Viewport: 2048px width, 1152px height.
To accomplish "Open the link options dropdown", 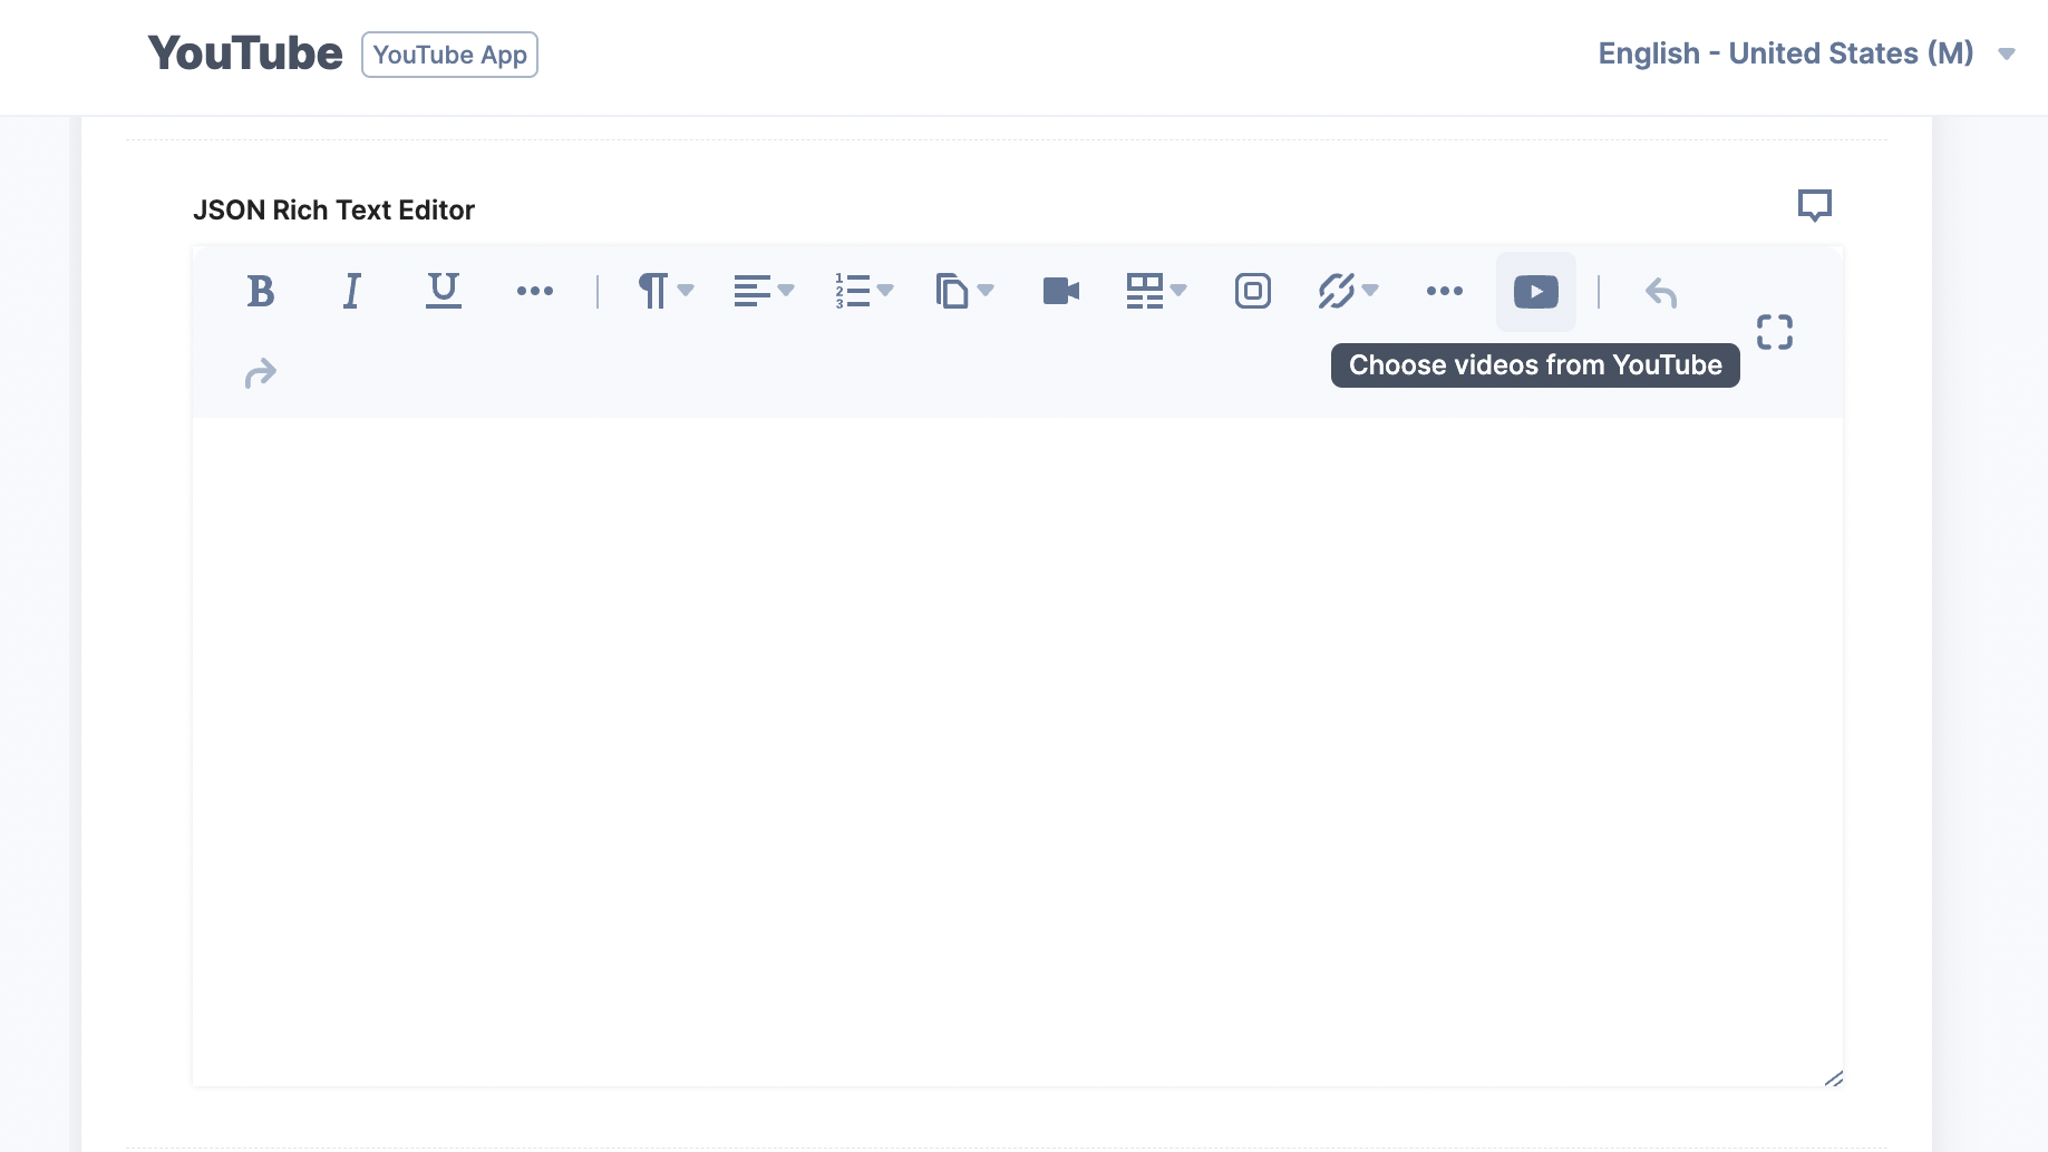I will pos(1348,291).
